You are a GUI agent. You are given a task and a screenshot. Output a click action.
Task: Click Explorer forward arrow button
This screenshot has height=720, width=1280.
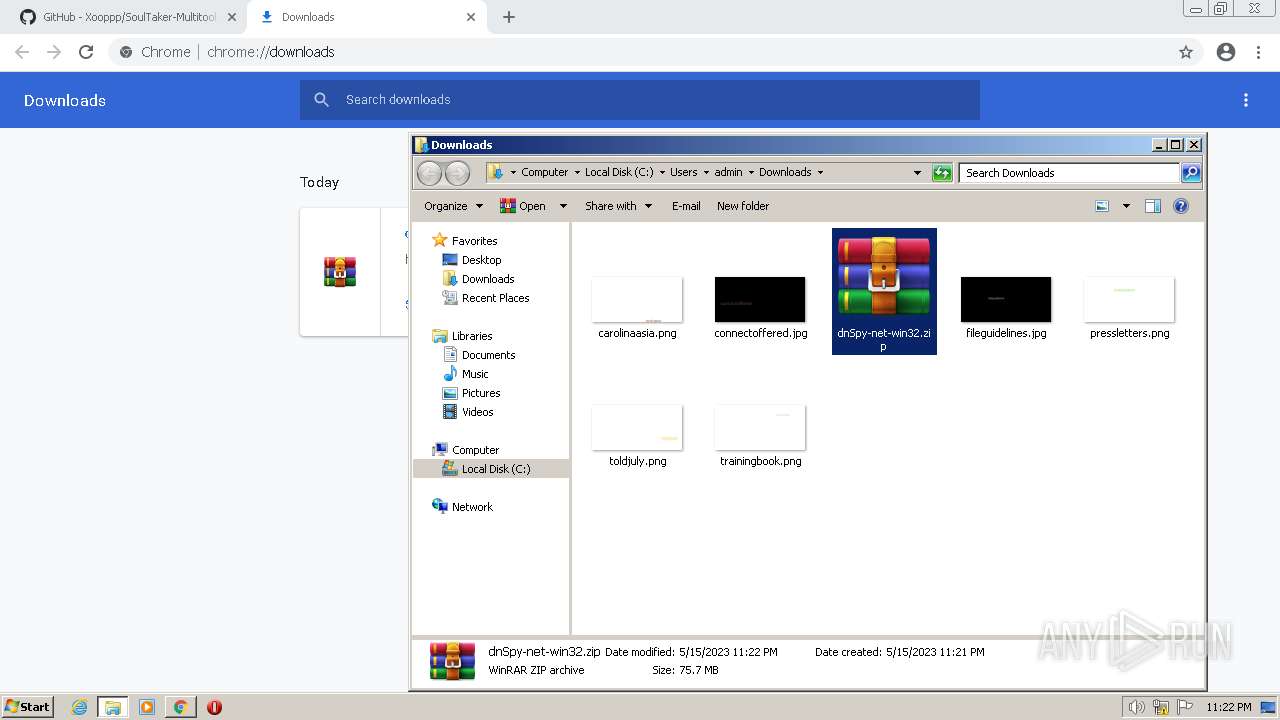point(457,173)
